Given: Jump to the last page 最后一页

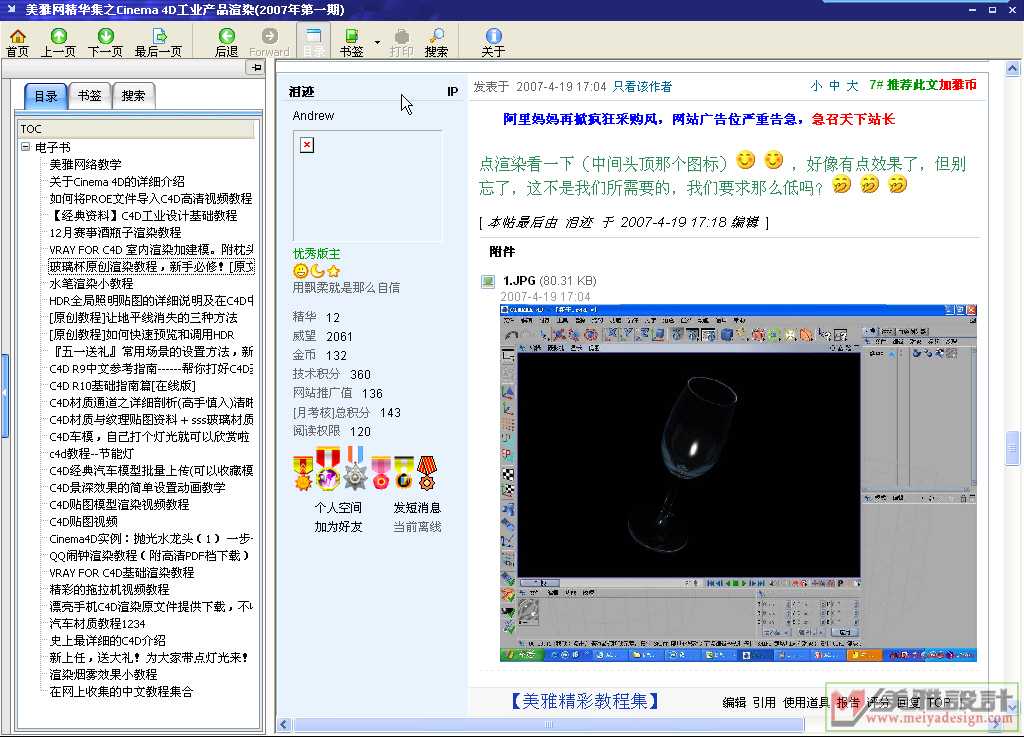Looking at the screenshot, I should (x=158, y=42).
